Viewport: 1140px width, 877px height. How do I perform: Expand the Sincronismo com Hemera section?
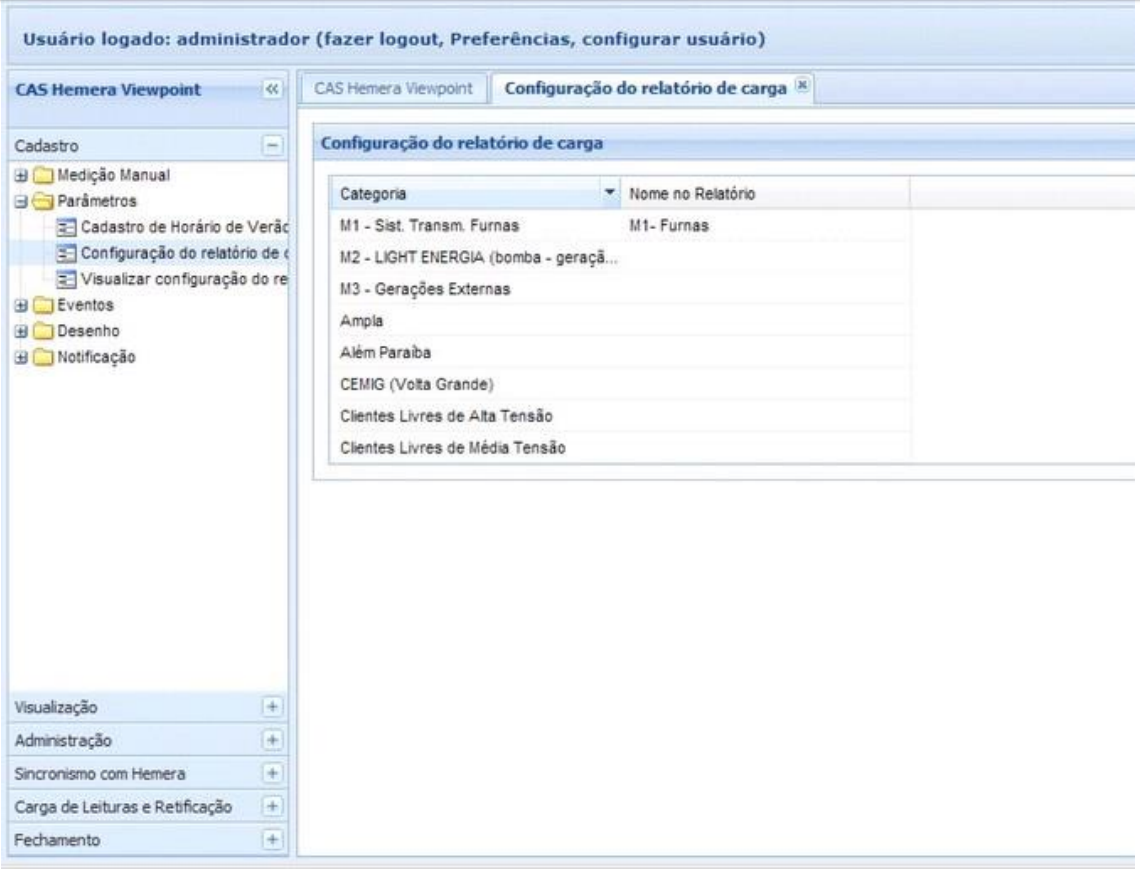(270, 774)
